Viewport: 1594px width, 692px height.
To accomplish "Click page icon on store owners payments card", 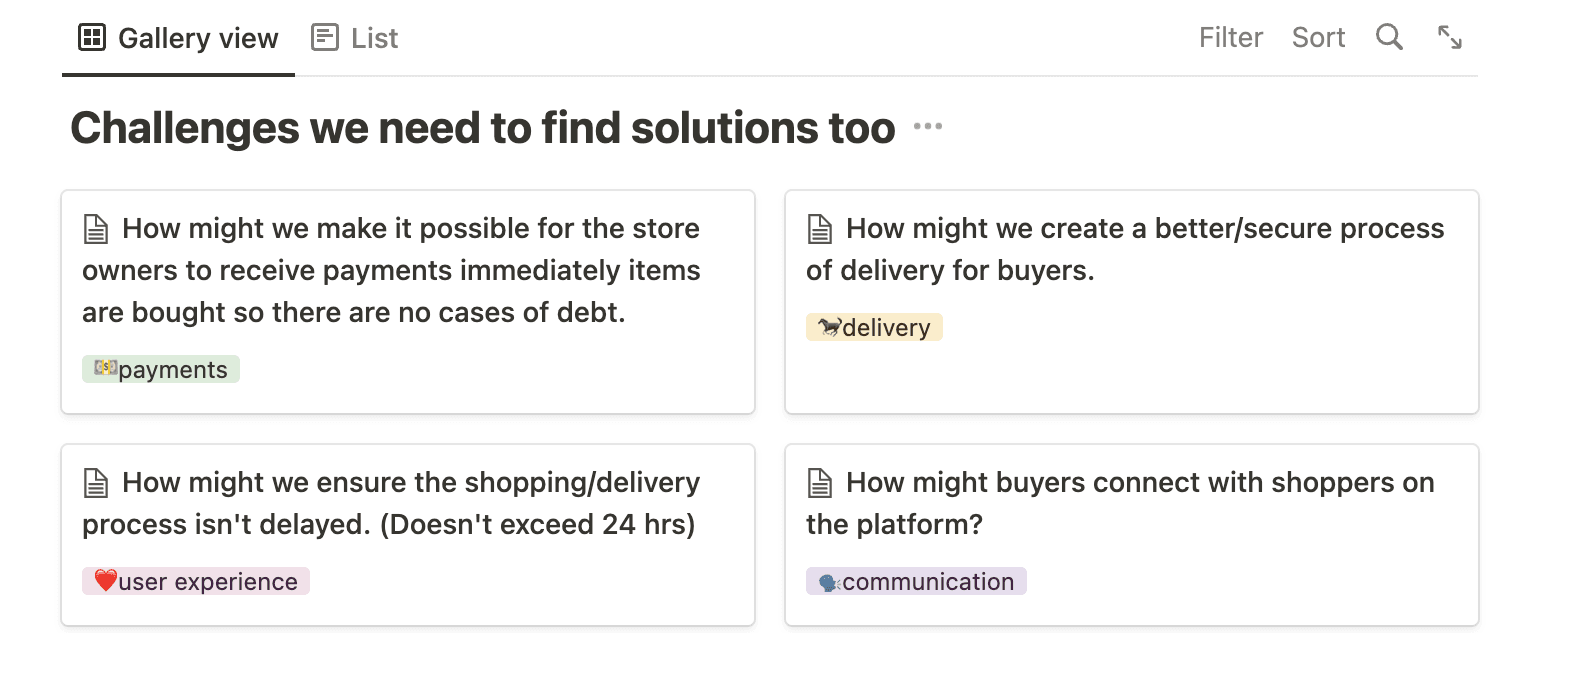I will pos(96,229).
